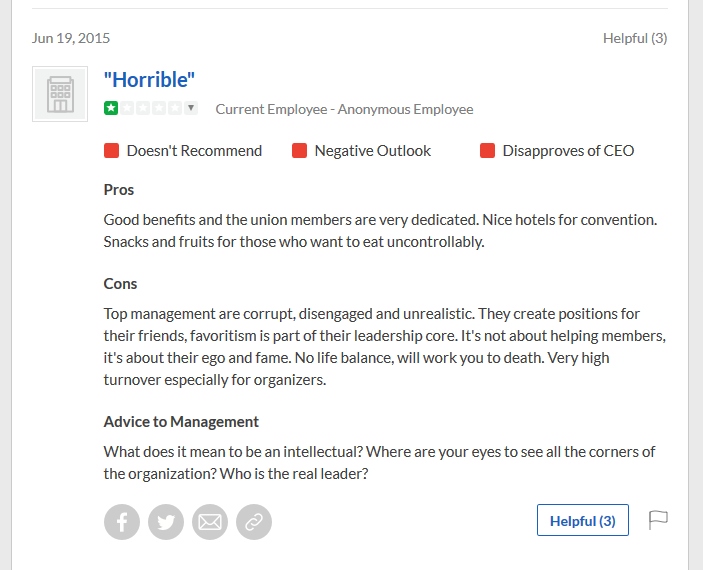Click Helpful (3) text at top right
The width and height of the screenshot is (703, 570).
[635, 38]
